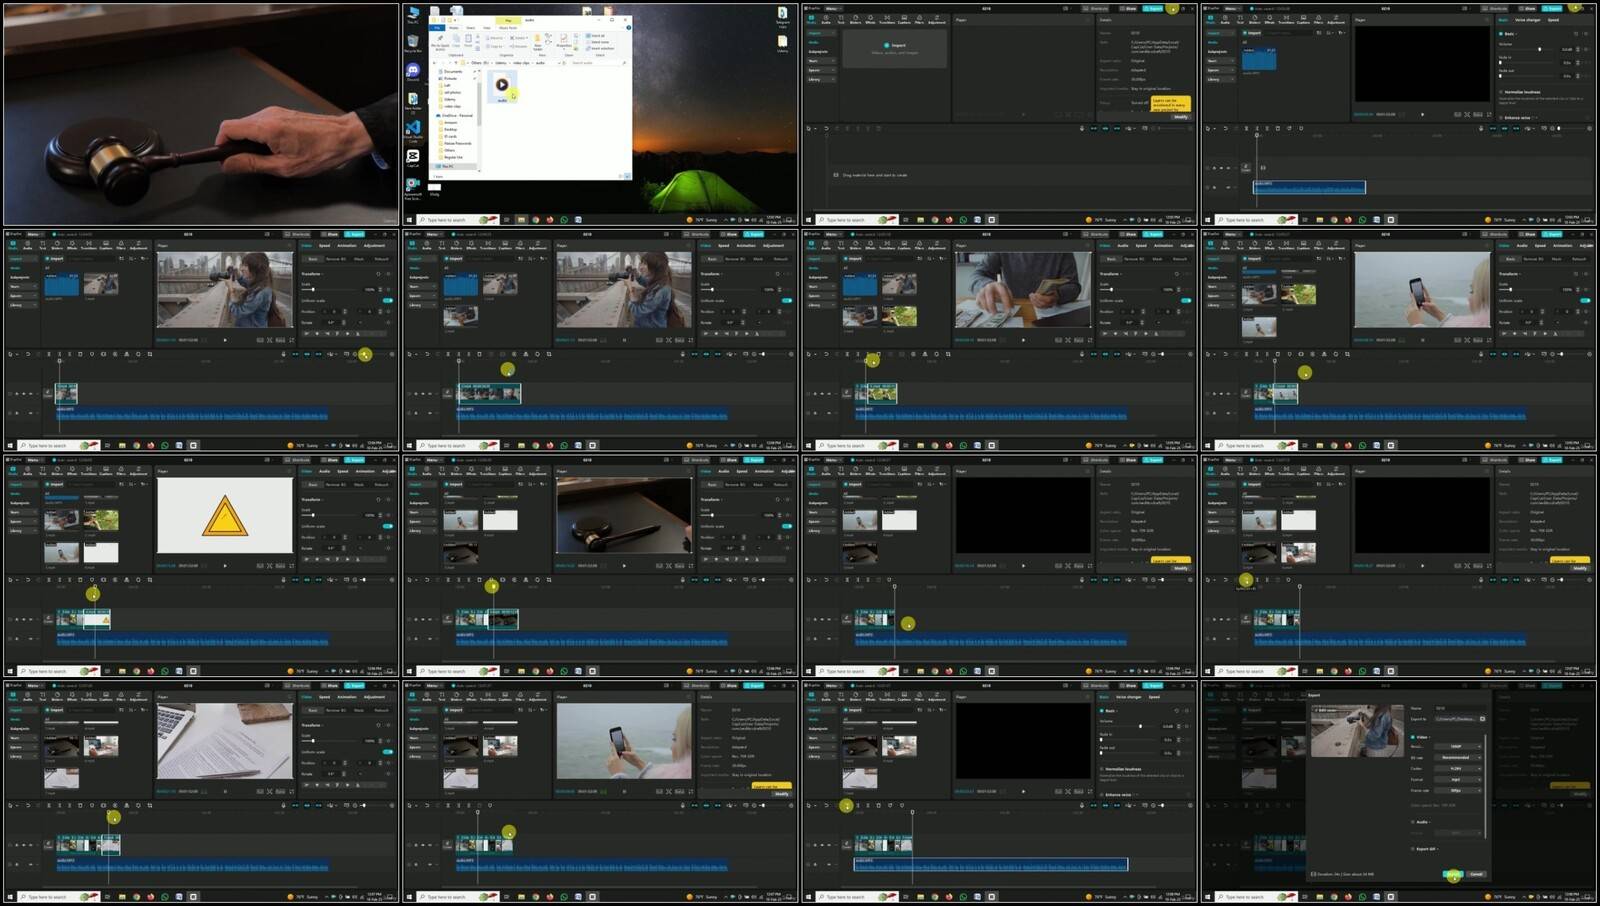This screenshot has width=1600, height=906.
Task: Click the Transitions icon in empty-project CapCut frame
Action: click(x=887, y=19)
